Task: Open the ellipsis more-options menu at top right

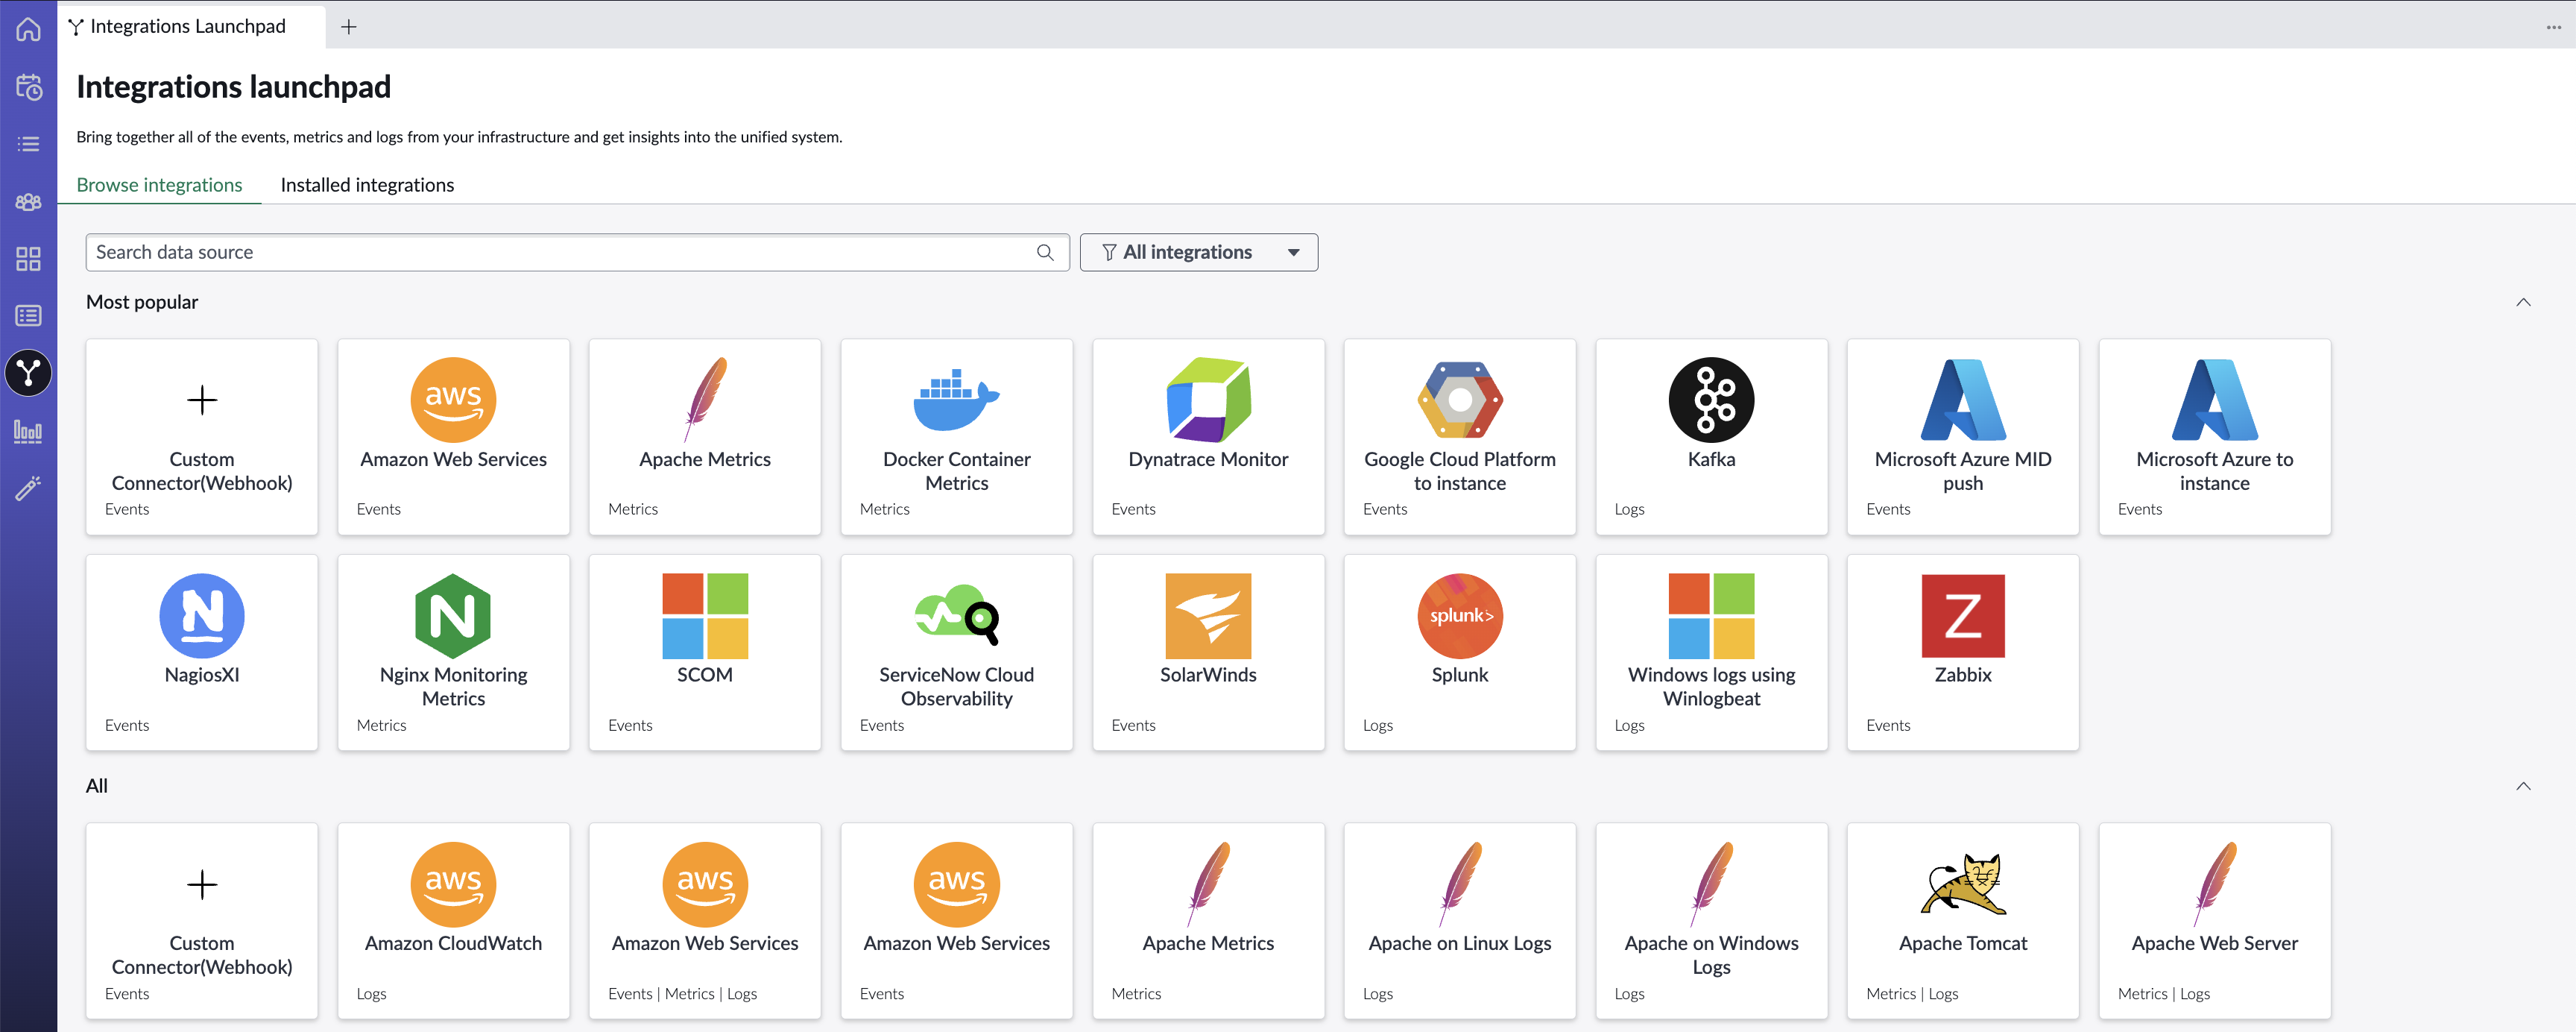Action: [x=2554, y=27]
